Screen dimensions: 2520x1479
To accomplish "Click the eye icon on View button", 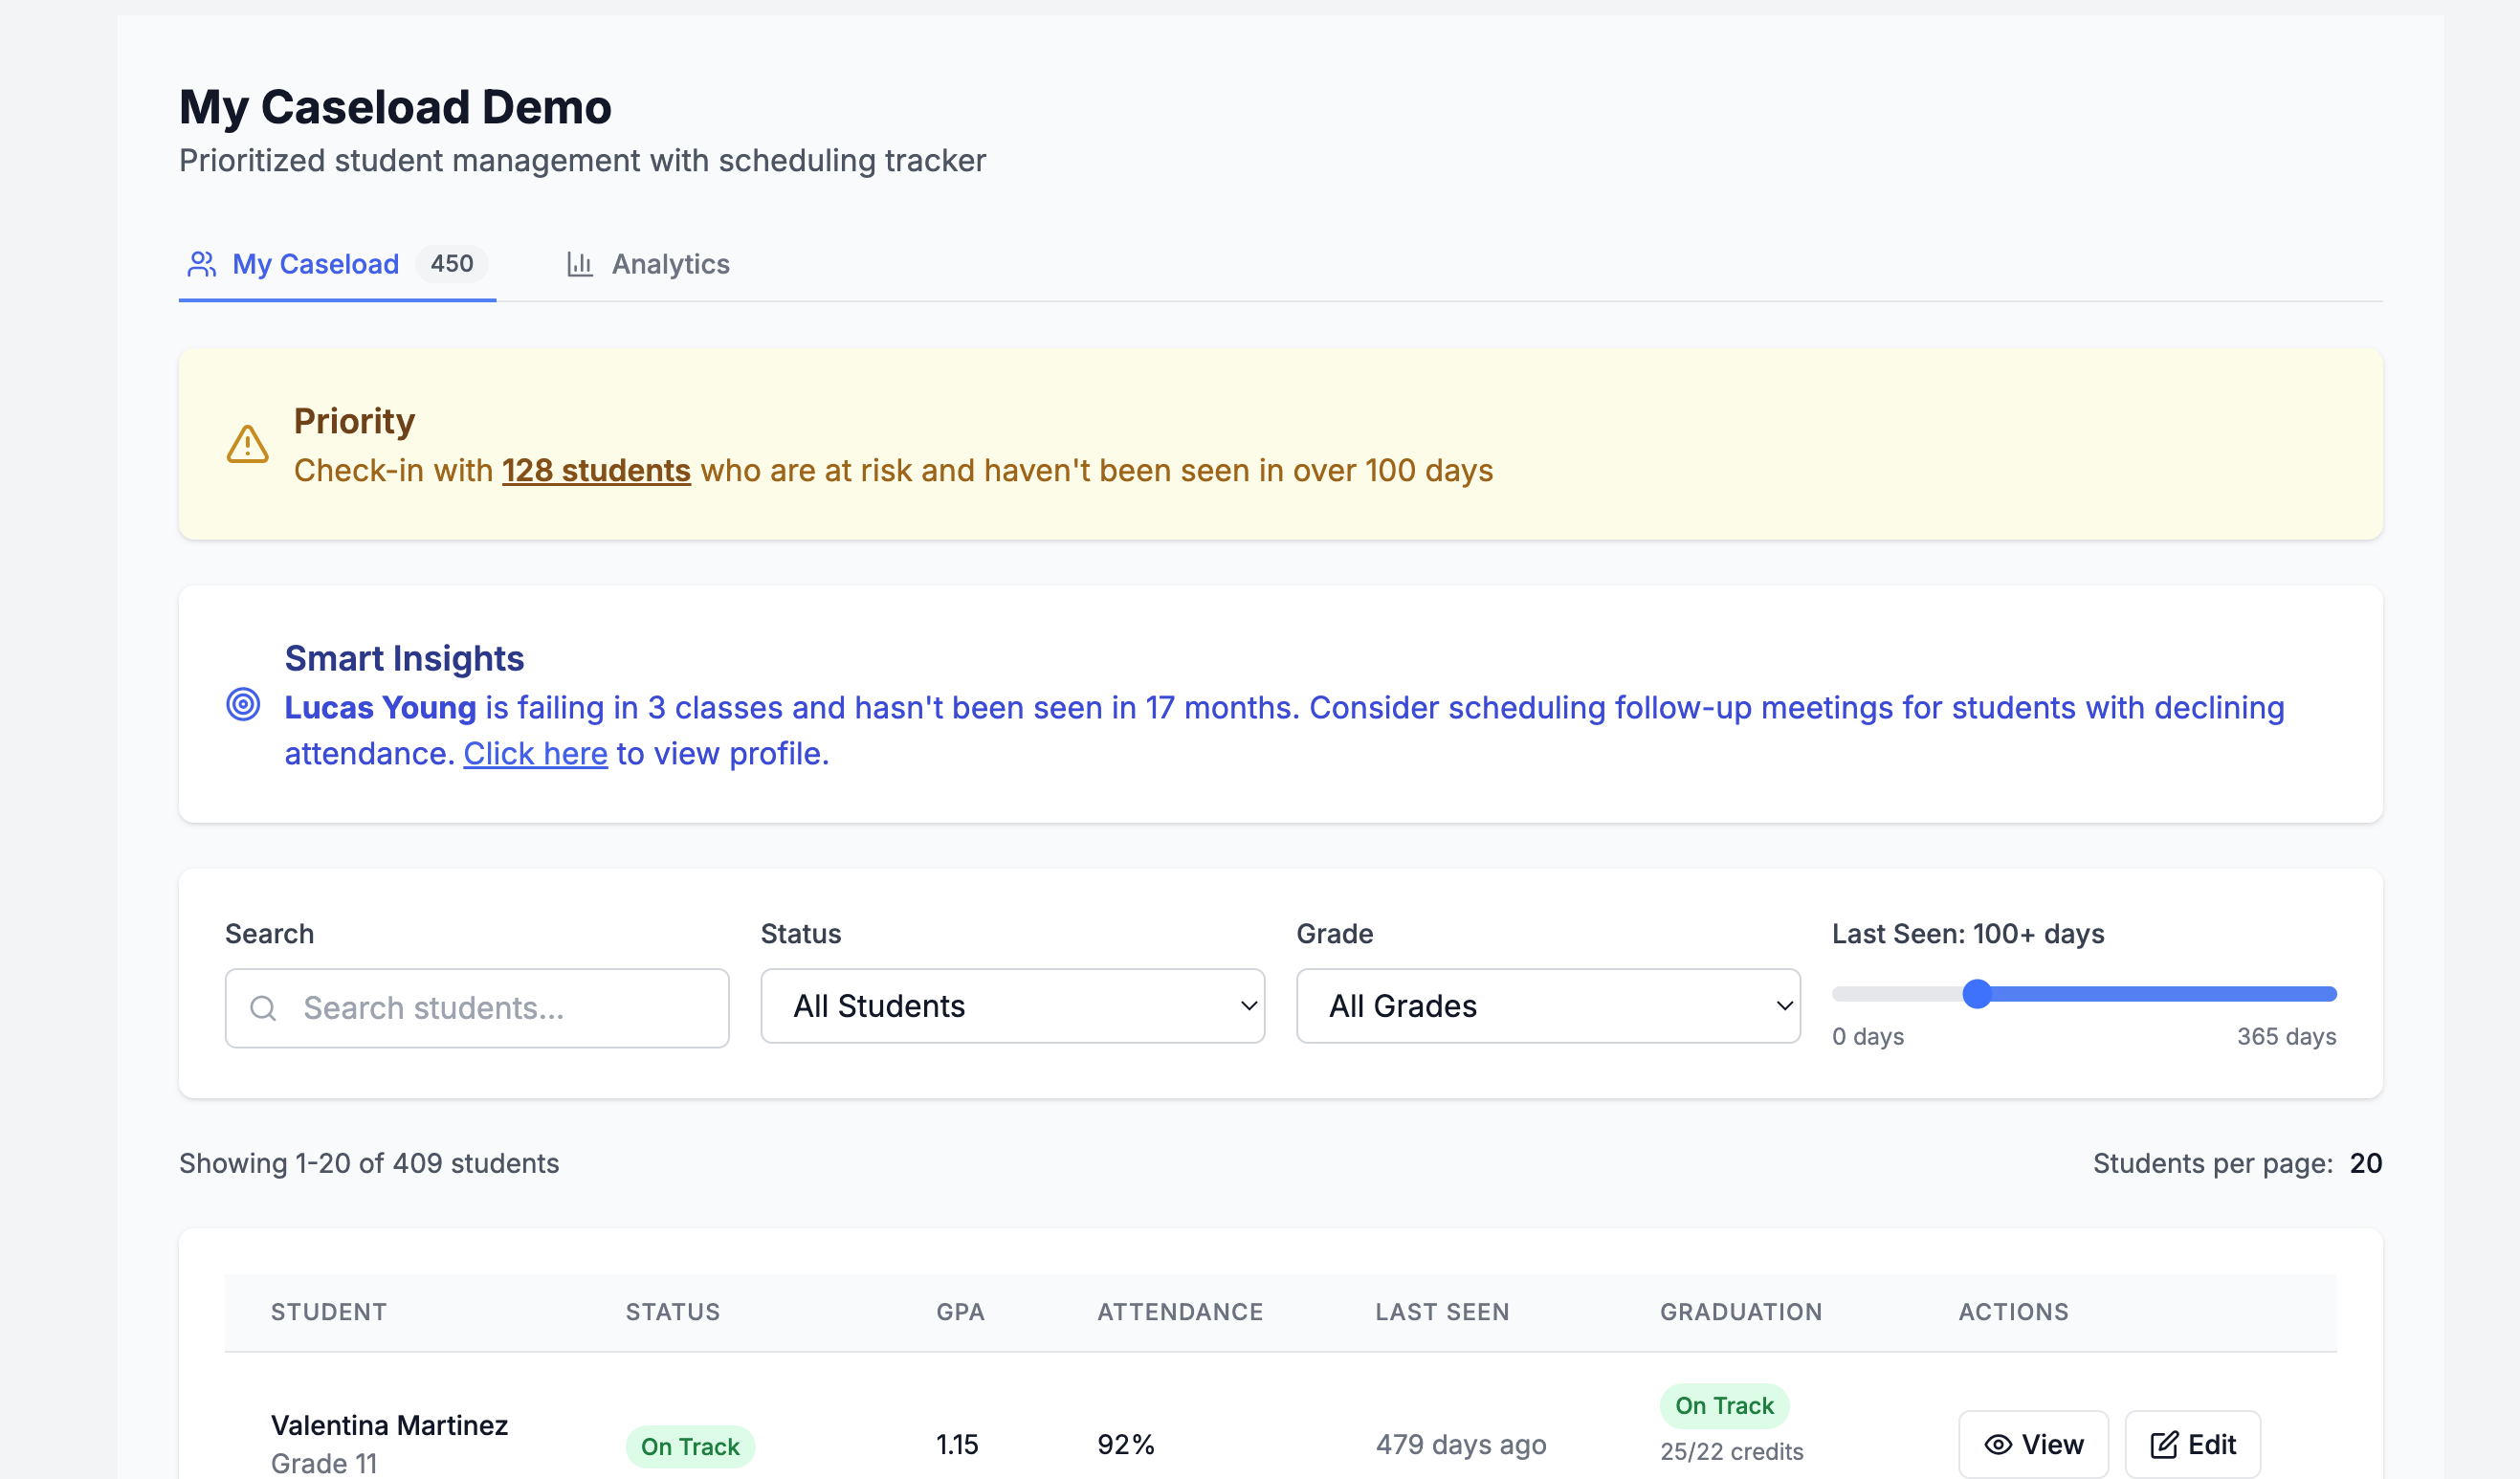I will (x=1997, y=1444).
